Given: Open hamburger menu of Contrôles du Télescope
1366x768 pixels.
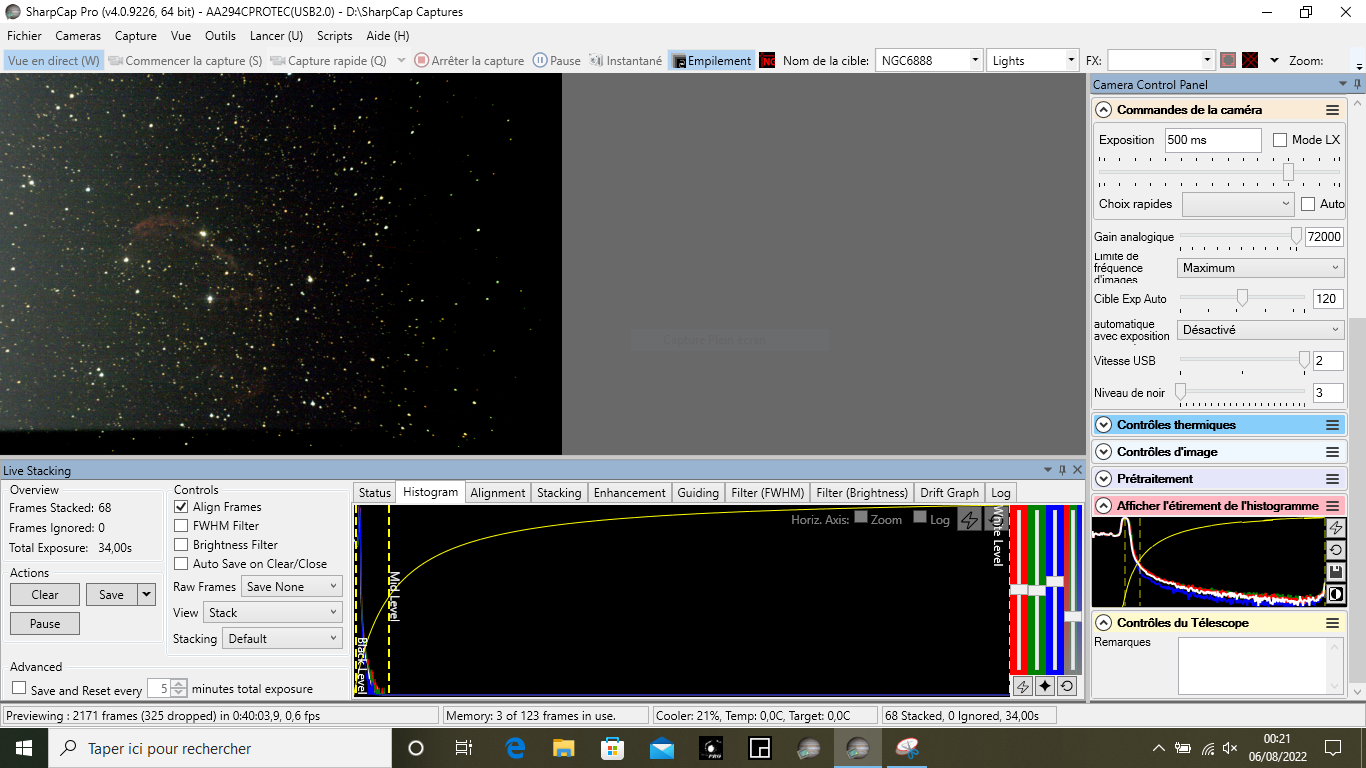Looking at the screenshot, I should tap(1332, 623).
